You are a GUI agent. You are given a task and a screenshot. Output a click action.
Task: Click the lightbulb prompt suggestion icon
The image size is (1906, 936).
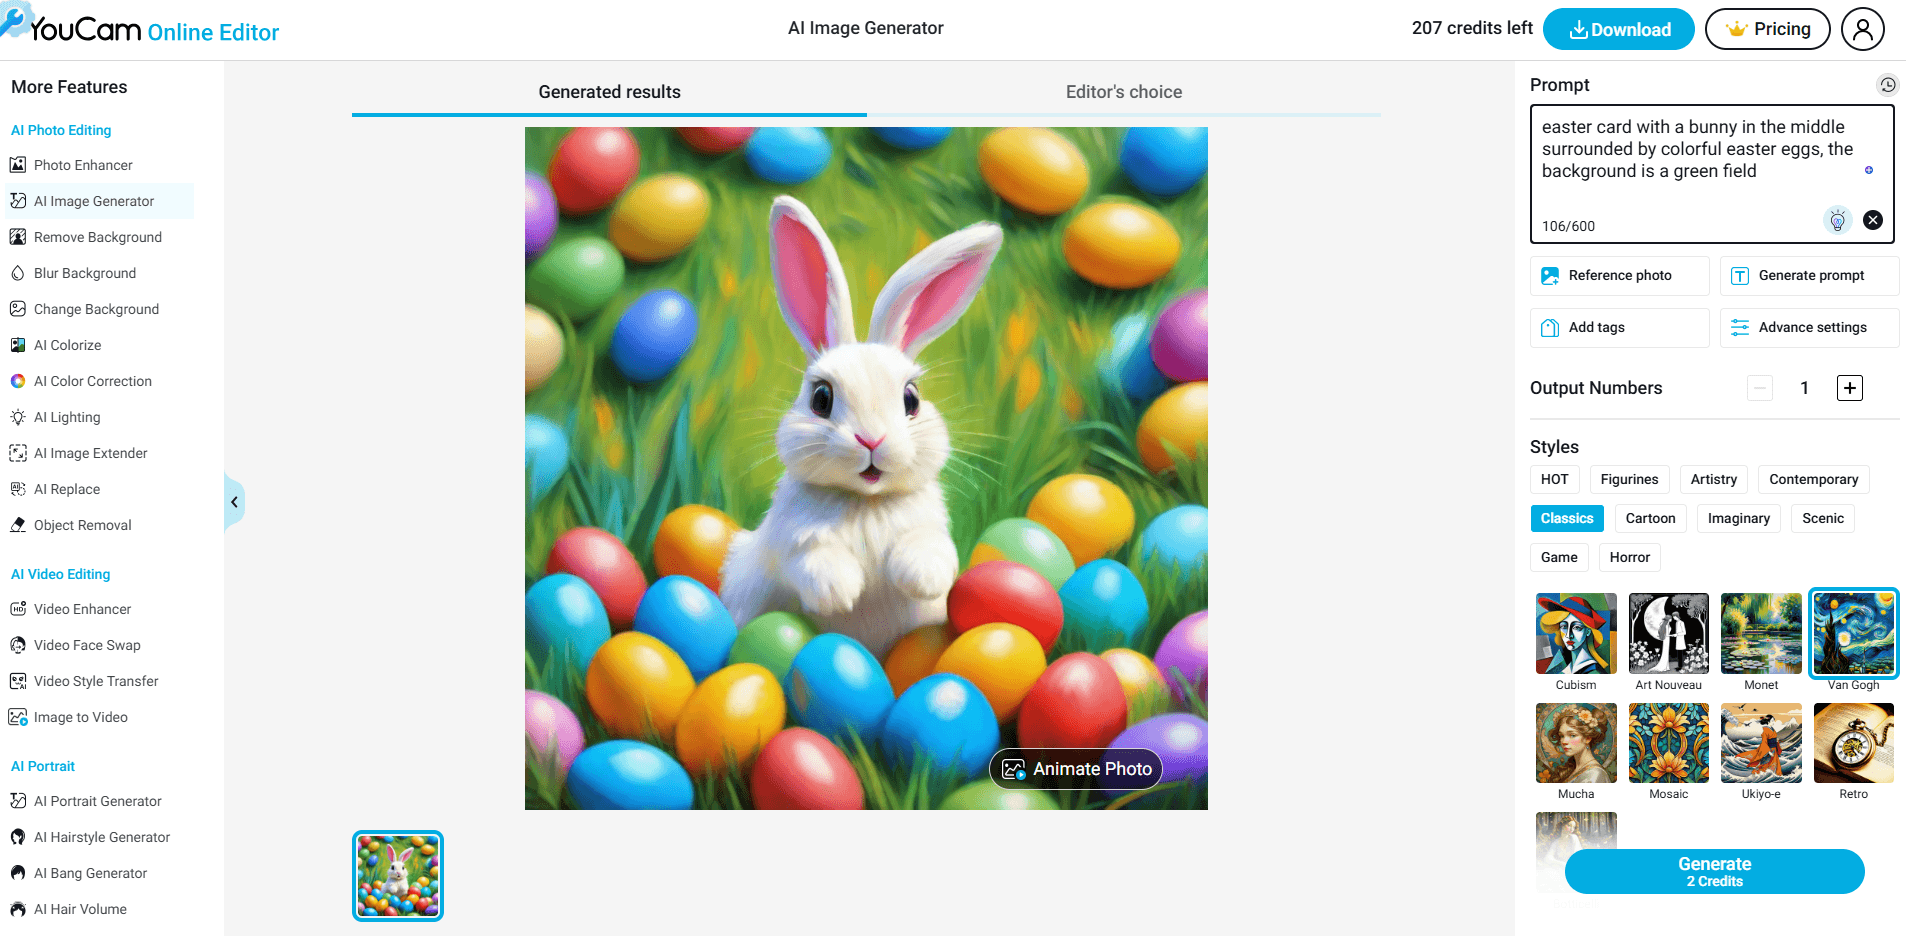click(x=1837, y=220)
